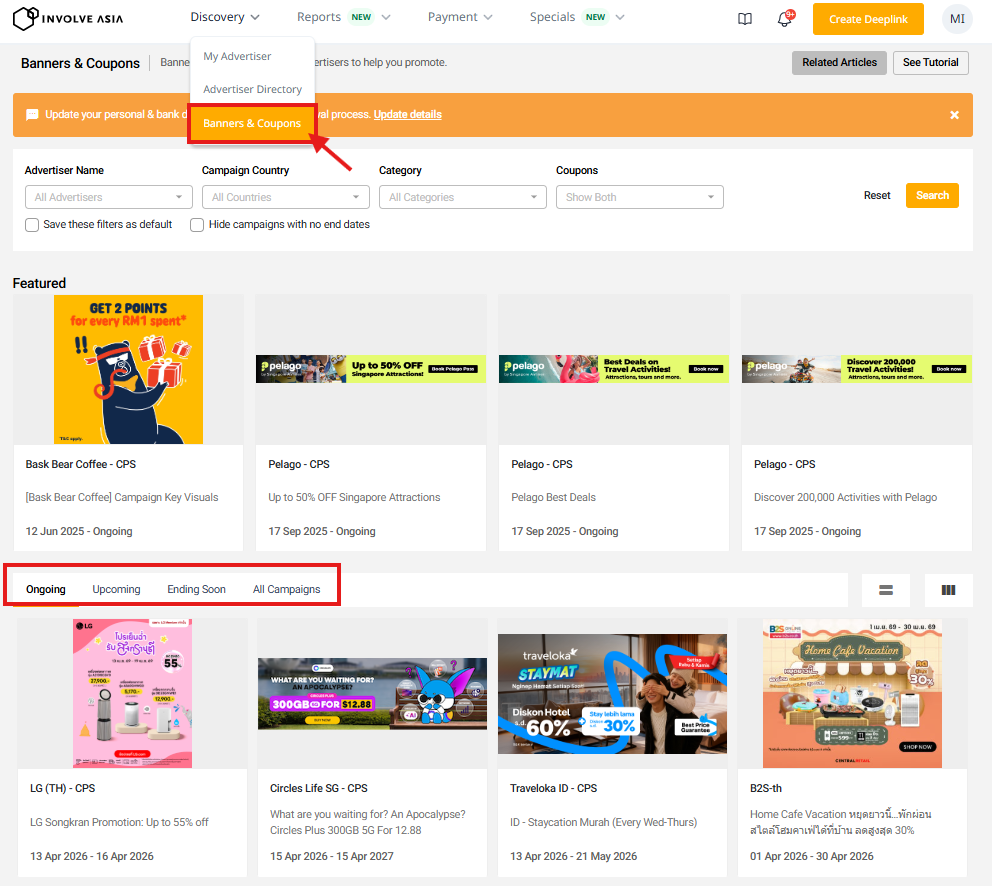
Task: Open the Advertiser Name dropdown
Action: 108,197
